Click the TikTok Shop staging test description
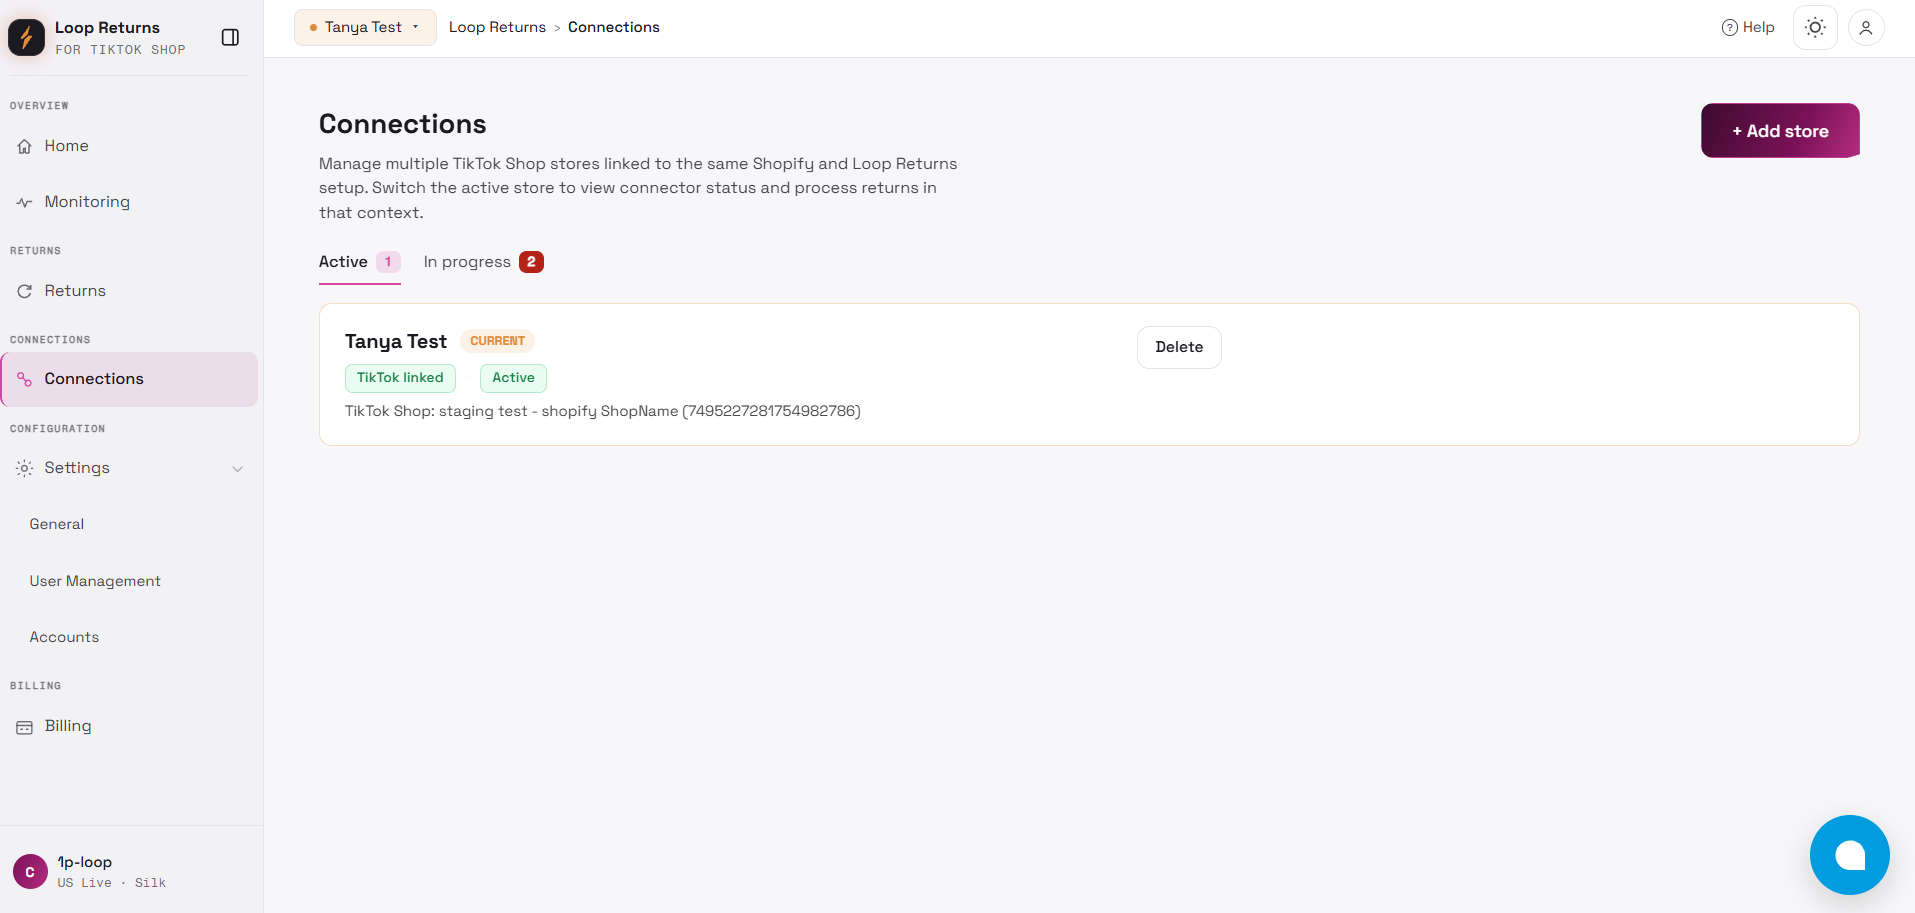Image resolution: width=1915 pixels, height=913 pixels. click(x=603, y=411)
